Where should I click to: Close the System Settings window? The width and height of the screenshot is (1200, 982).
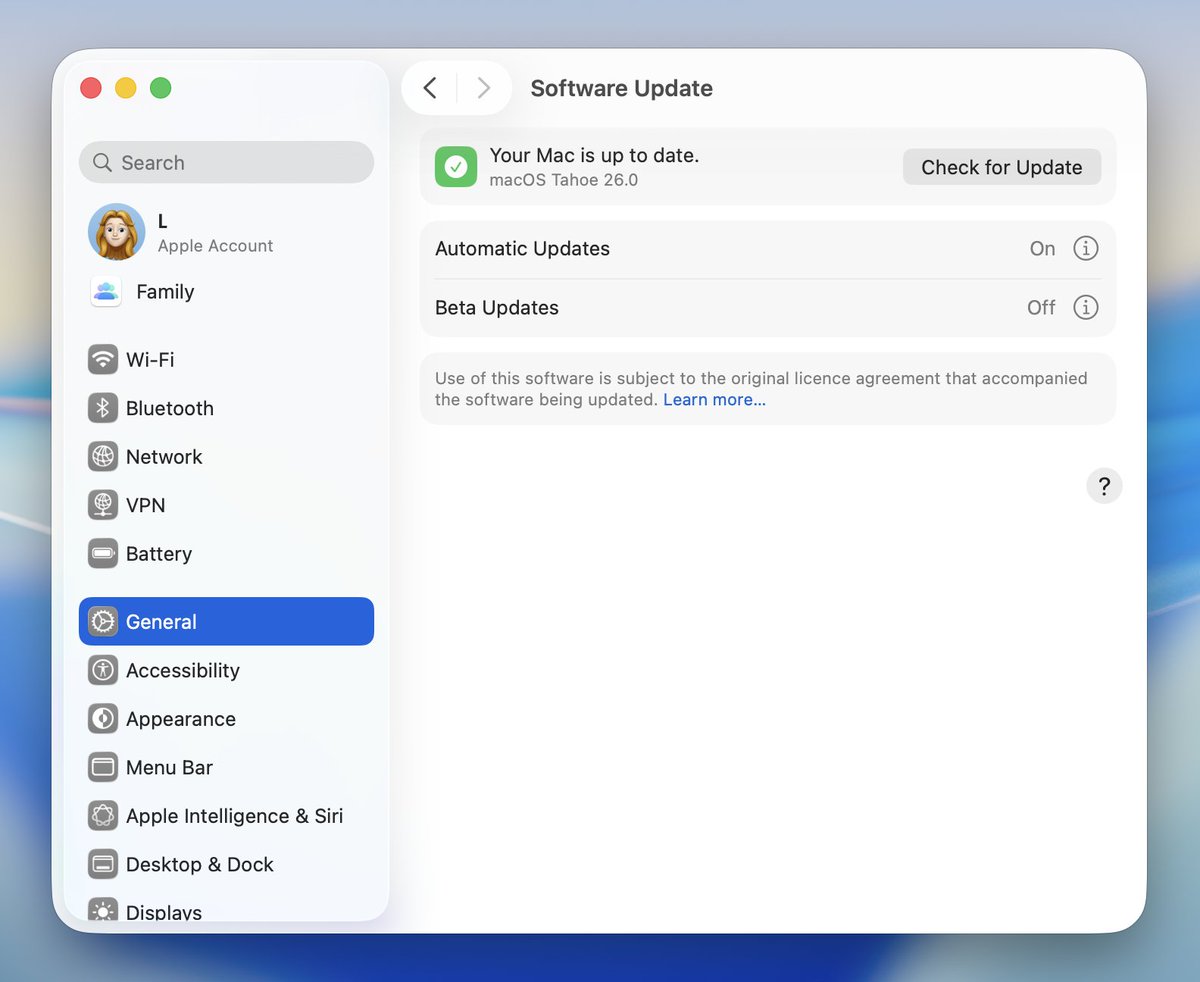[x=91, y=88]
